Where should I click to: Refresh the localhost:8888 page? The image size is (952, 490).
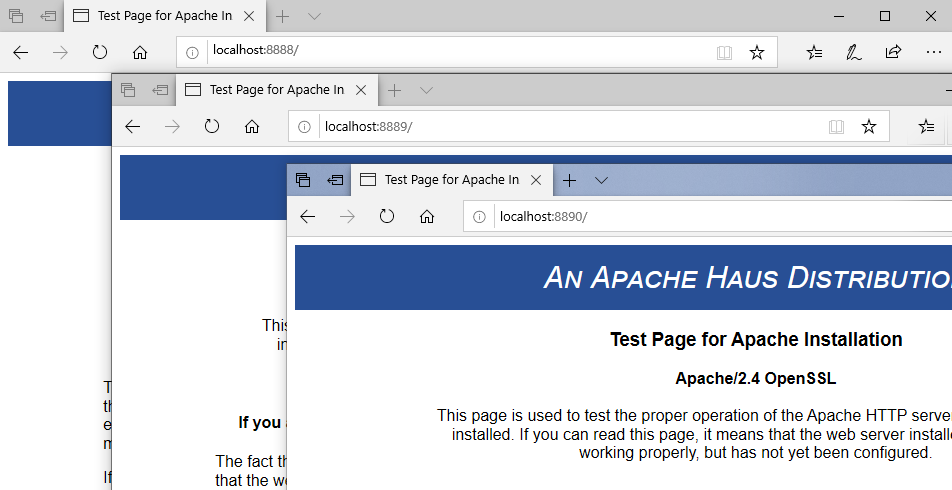[100, 53]
